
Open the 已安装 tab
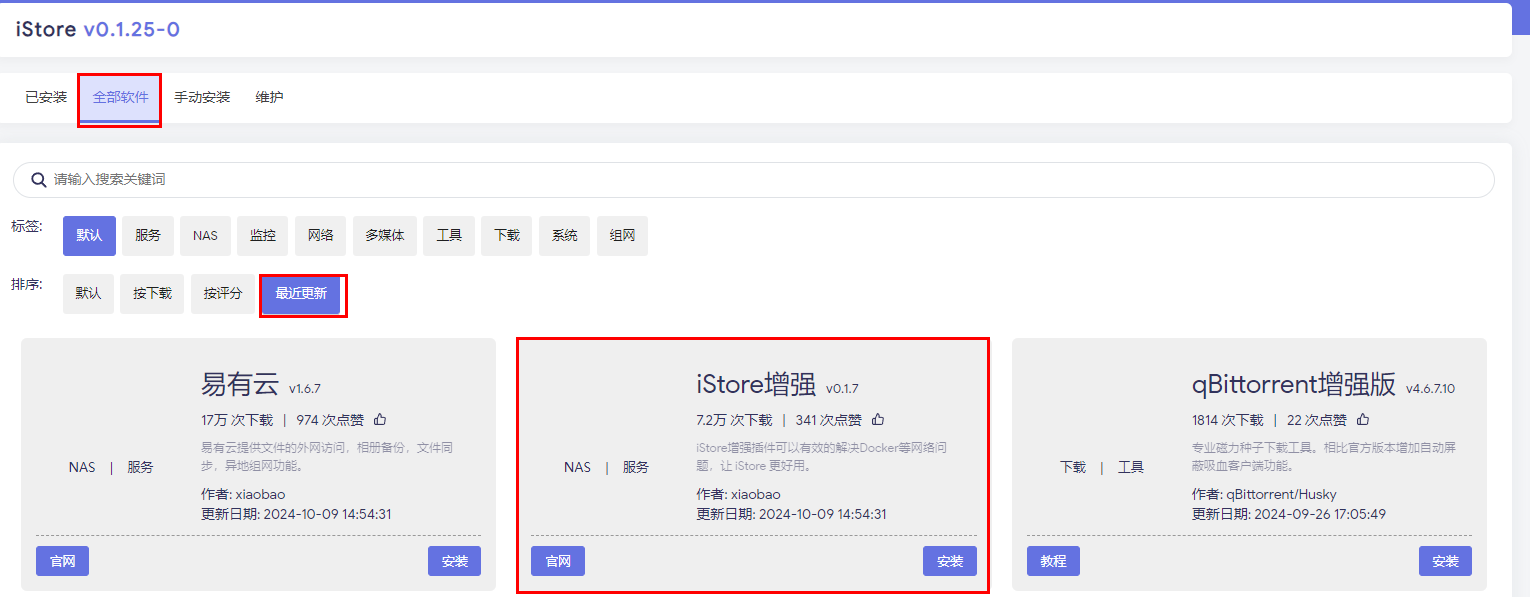(x=46, y=97)
